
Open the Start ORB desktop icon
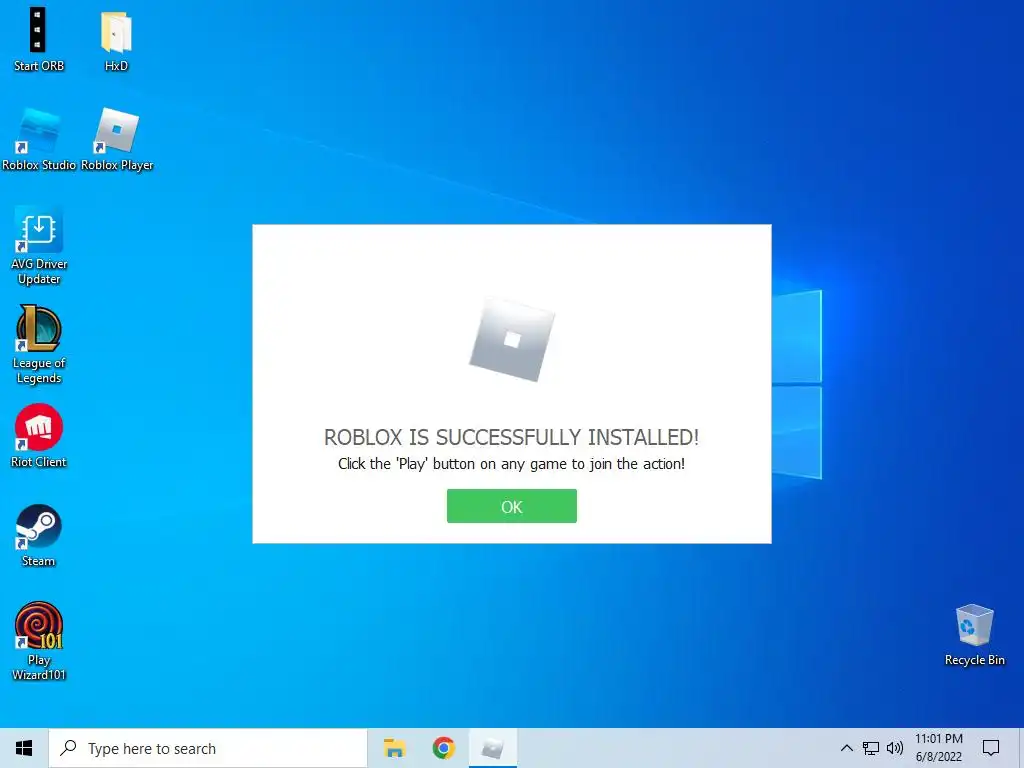click(x=39, y=40)
